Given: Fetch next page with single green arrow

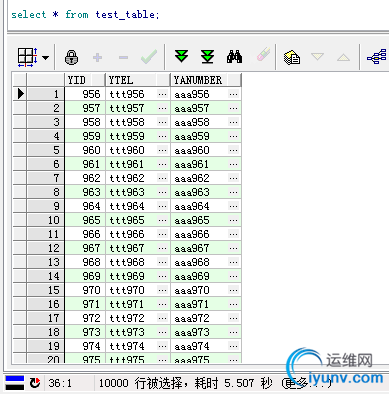Looking at the screenshot, I should tap(182, 56).
